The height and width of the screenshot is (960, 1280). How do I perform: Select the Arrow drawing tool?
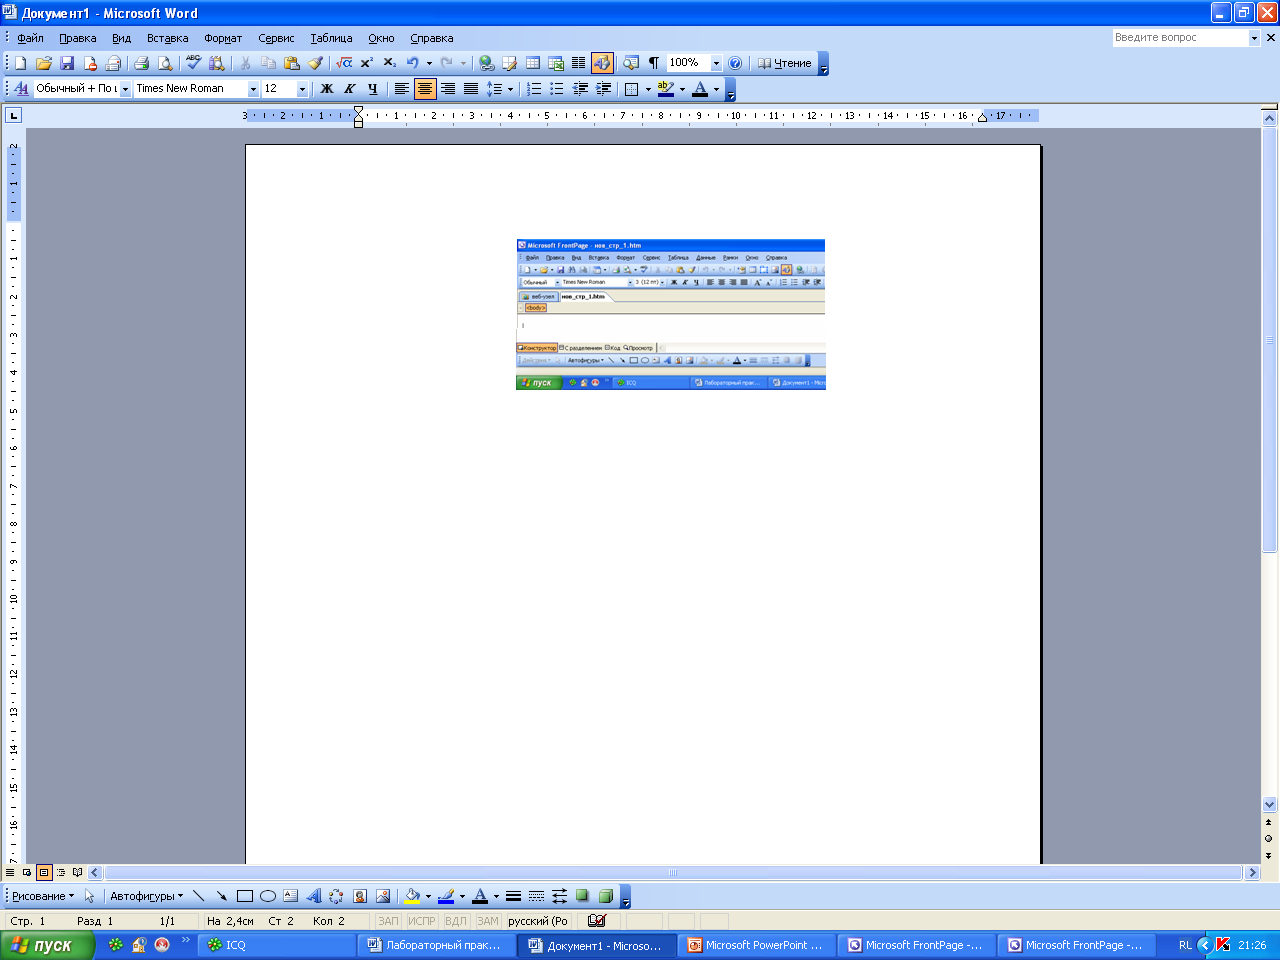click(221, 896)
